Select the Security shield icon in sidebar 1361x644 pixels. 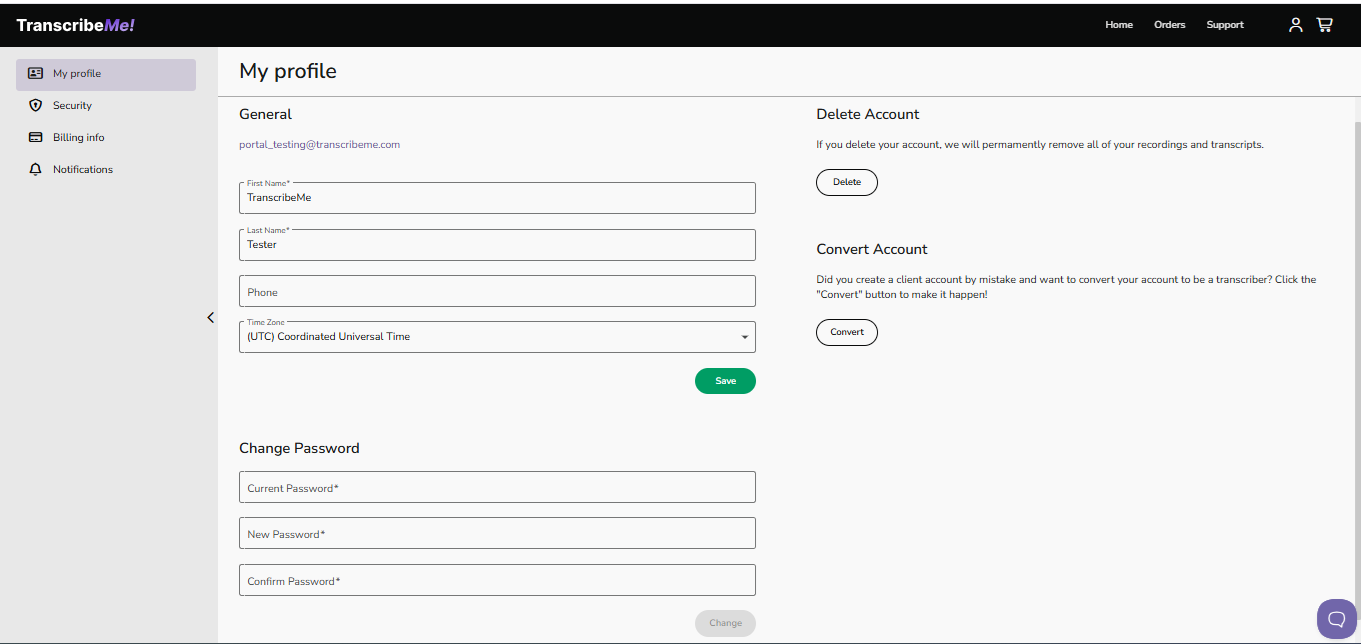click(35, 105)
